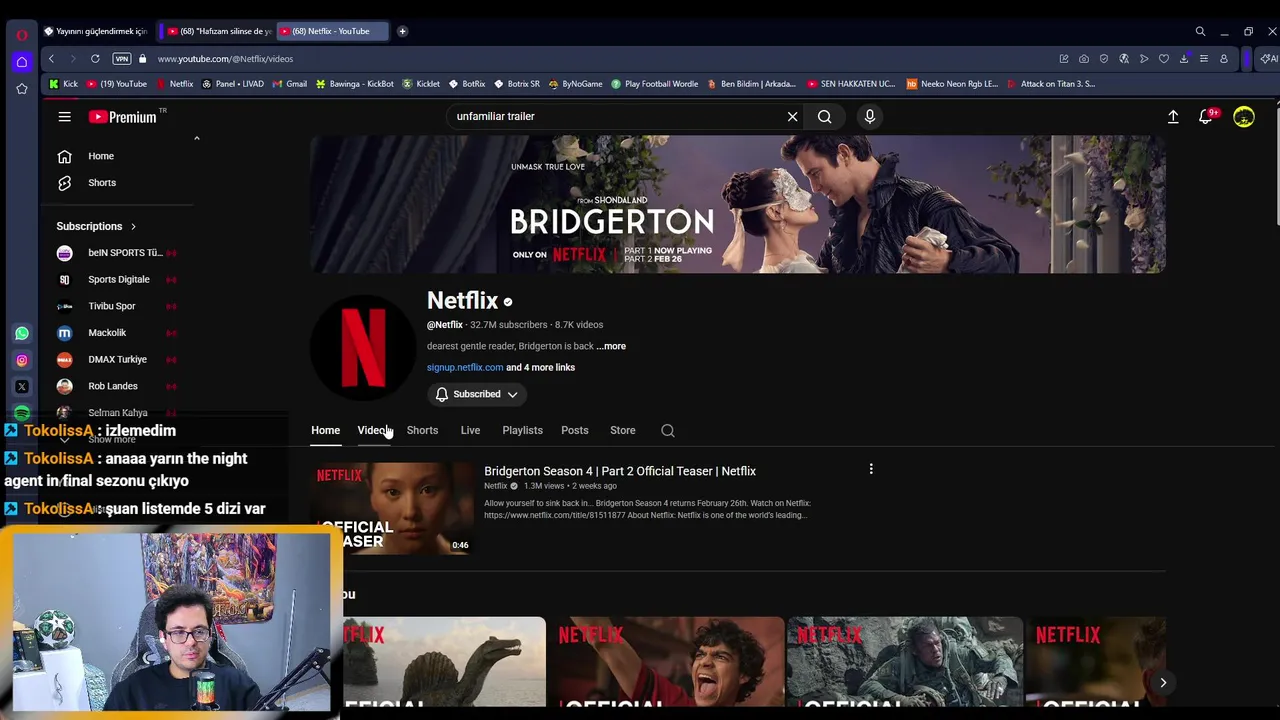Reload the current page
Image resolution: width=1280 pixels, height=720 pixels.
pyautogui.click(x=95, y=59)
